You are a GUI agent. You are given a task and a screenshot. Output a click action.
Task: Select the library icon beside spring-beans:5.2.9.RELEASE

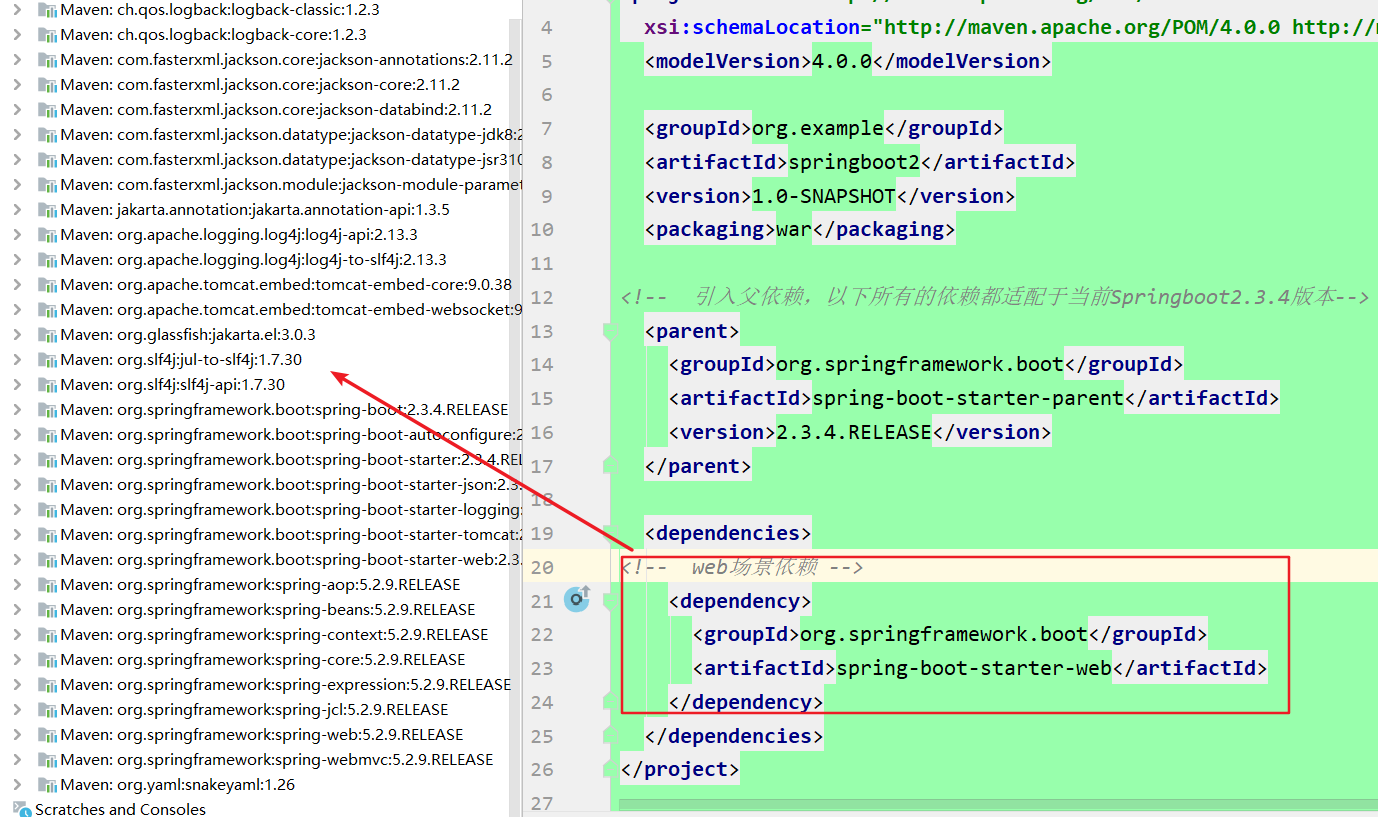pyautogui.click(x=46, y=610)
